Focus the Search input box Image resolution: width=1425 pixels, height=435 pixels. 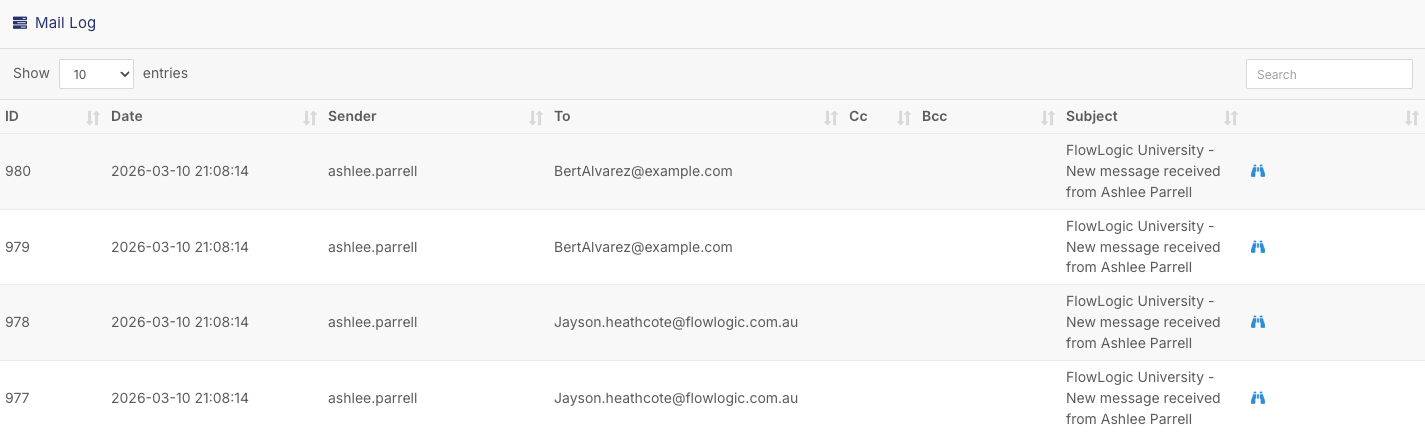point(1329,74)
